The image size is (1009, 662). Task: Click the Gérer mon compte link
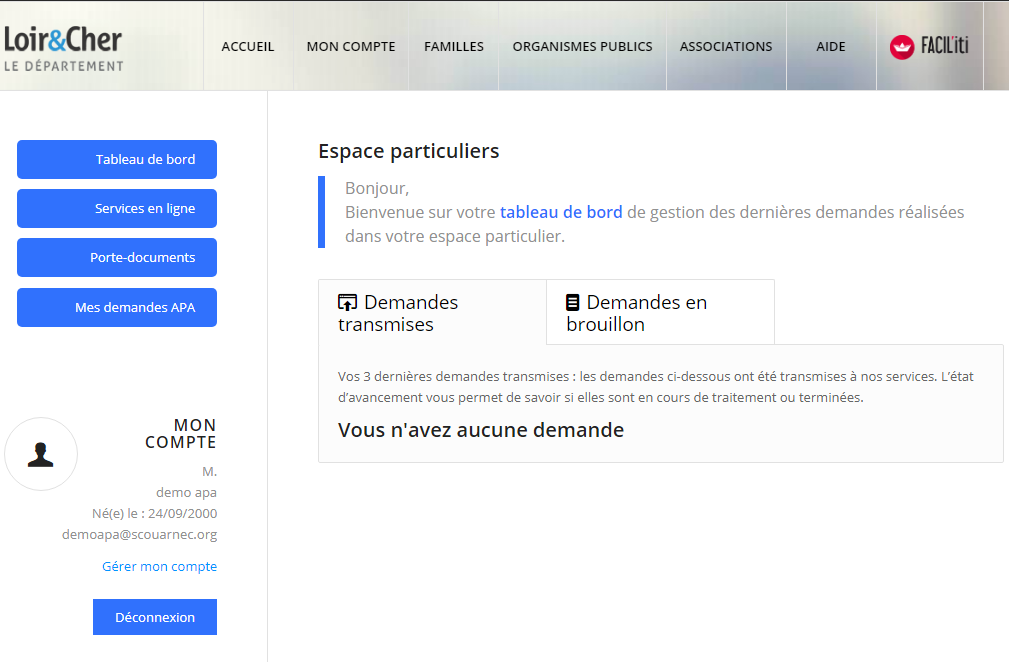[x=158, y=566]
